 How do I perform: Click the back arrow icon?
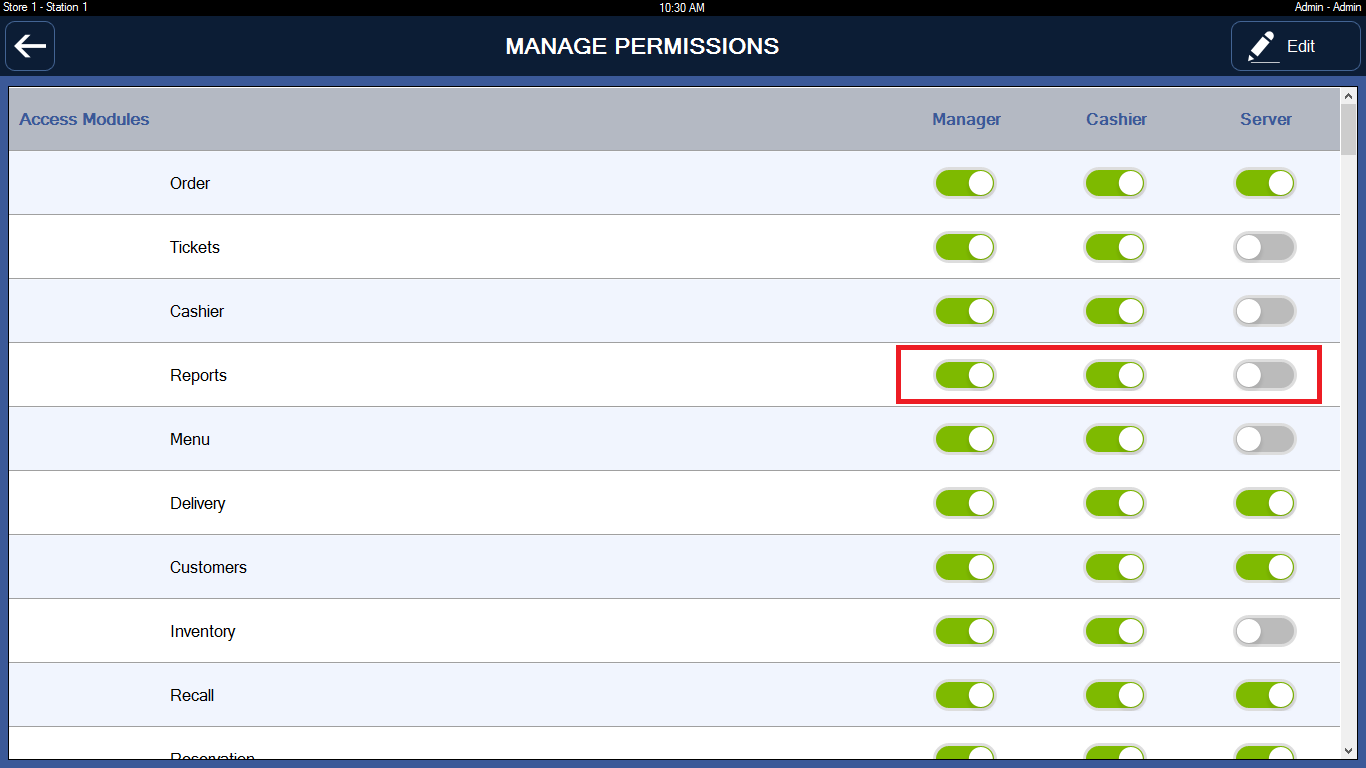30,46
